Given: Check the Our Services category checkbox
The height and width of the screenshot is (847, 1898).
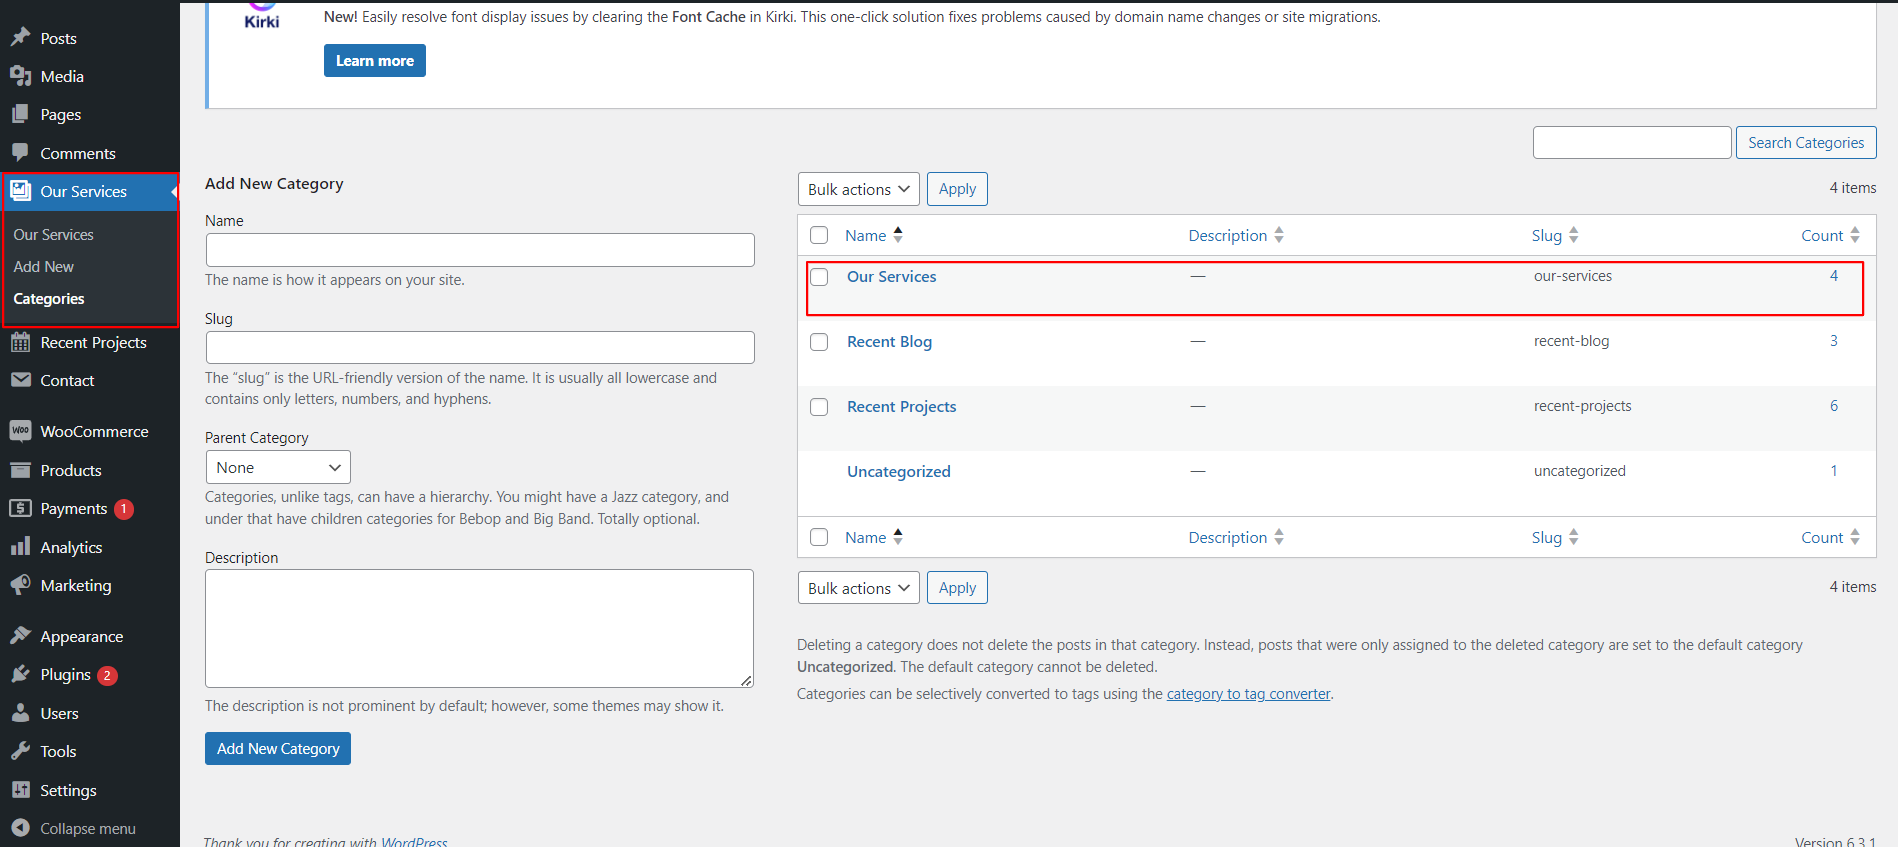Looking at the screenshot, I should click(819, 277).
